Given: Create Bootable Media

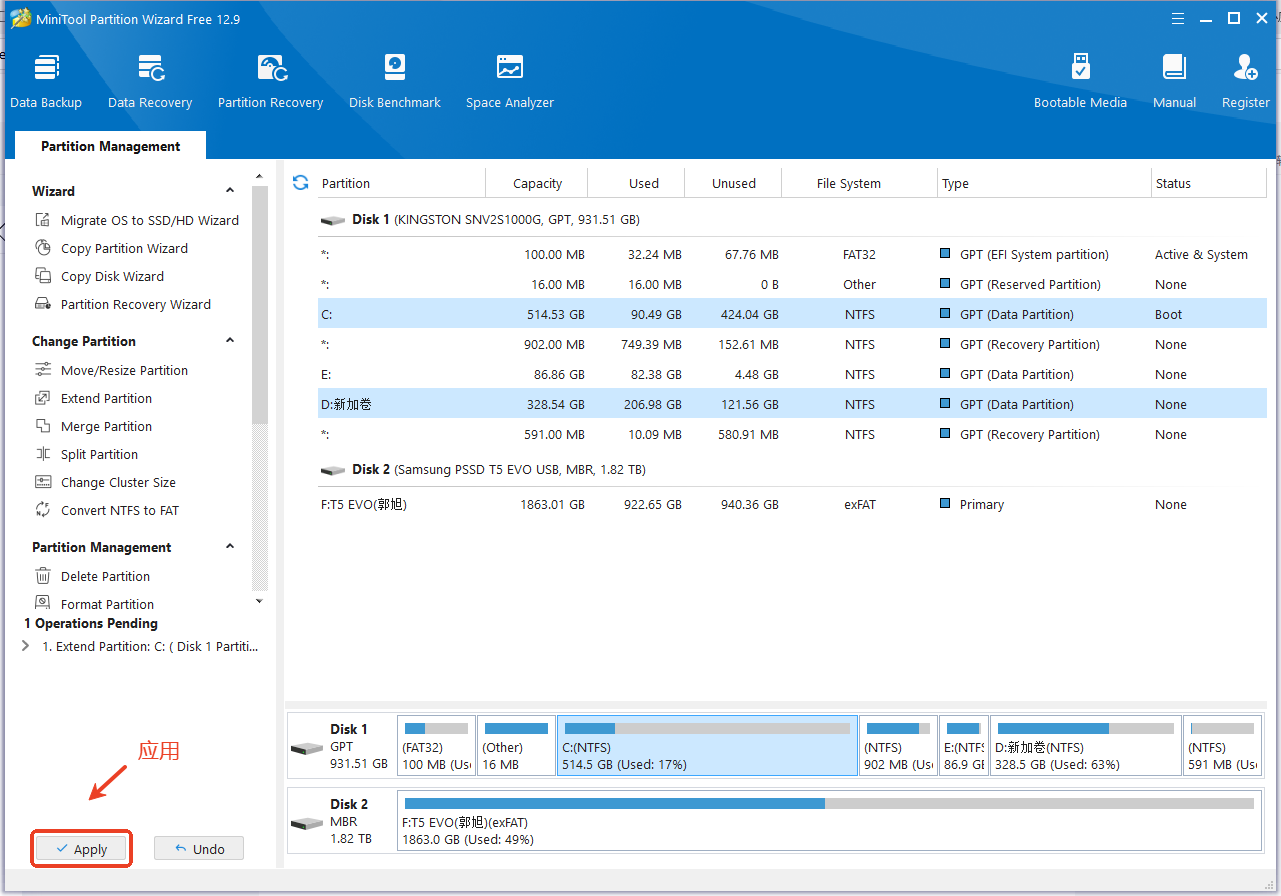Looking at the screenshot, I should coord(1080,82).
